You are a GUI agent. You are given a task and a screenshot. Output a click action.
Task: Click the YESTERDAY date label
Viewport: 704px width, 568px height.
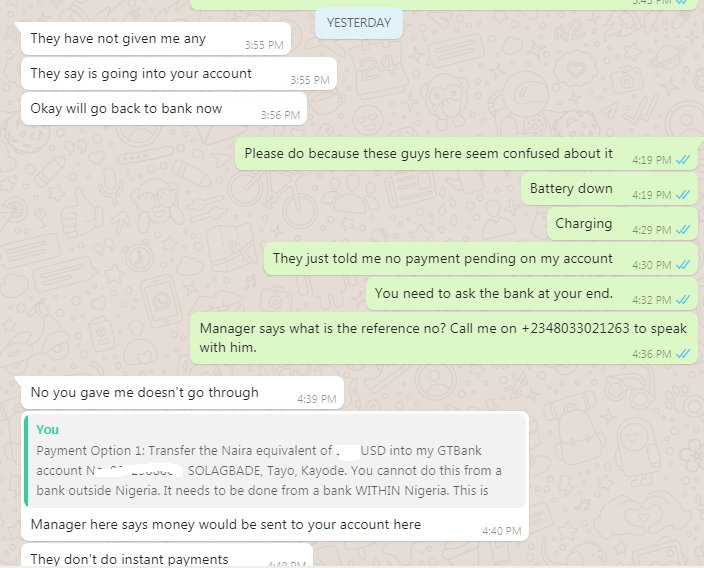tap(359, 23)
